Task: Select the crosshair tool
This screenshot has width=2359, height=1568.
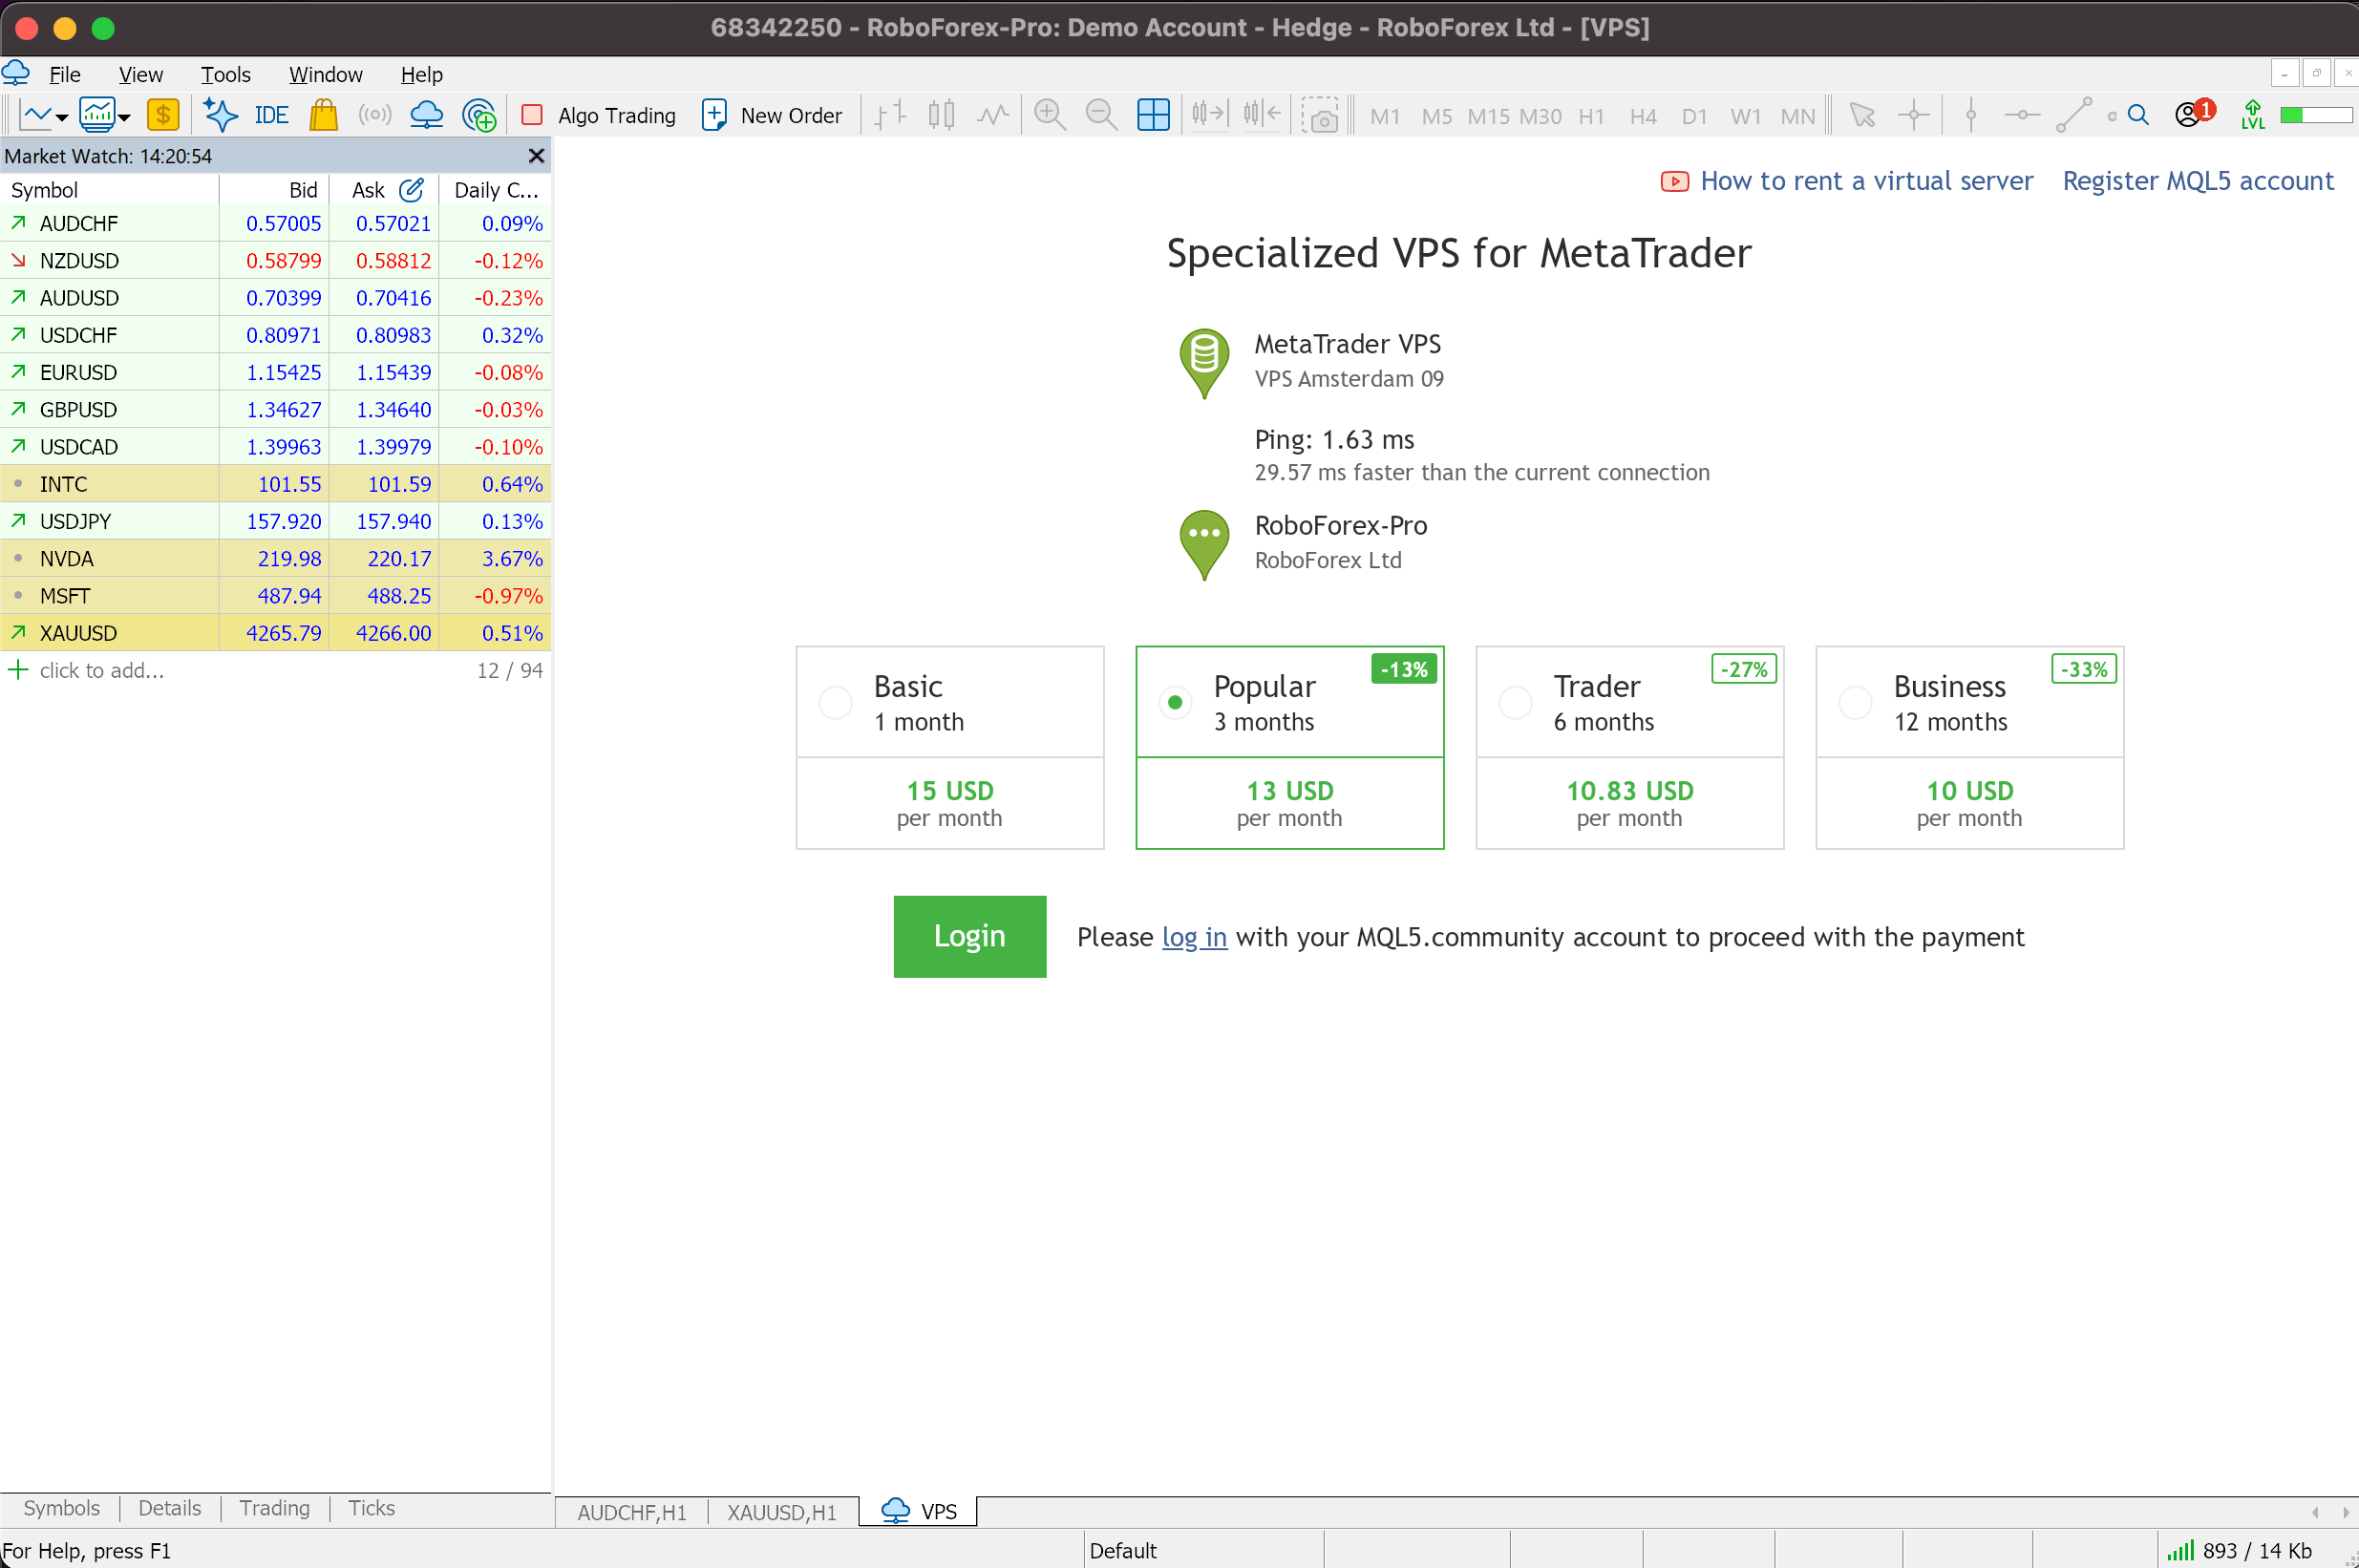Action: coord(1914,115)
